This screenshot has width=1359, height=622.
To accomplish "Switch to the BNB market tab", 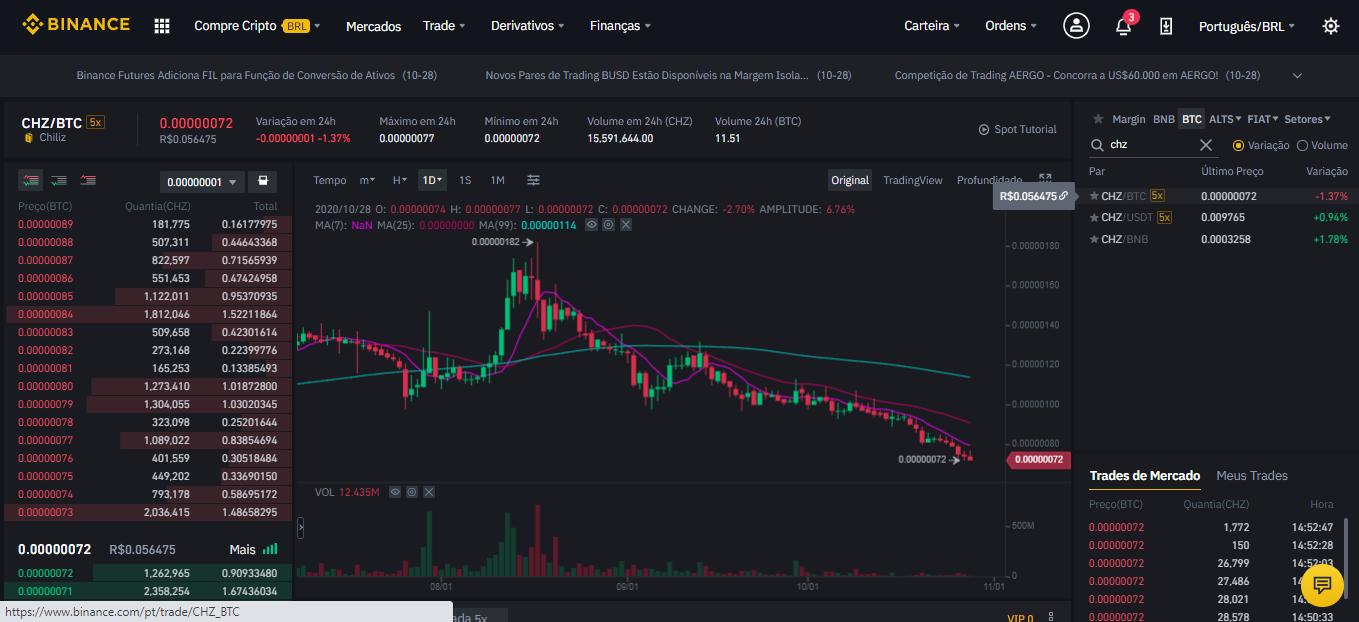I will click(x=1164, y=119).
